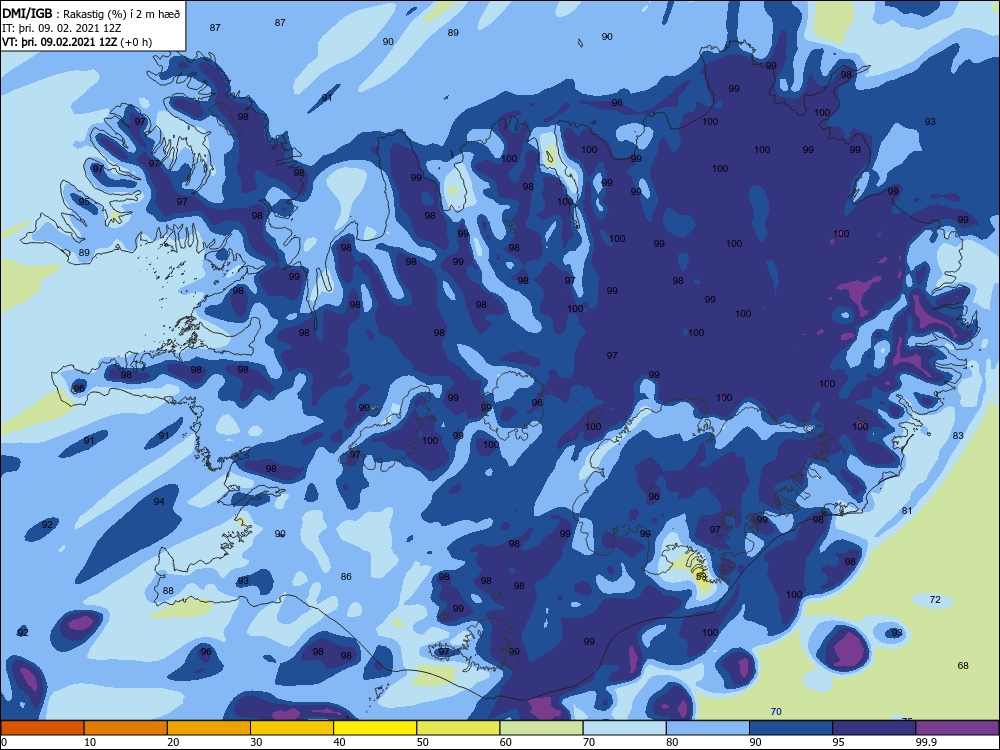Screen dimensions: 1000x750
Task: Click the navy 95–99.9 legend swatch
Action: click(874, 728)
